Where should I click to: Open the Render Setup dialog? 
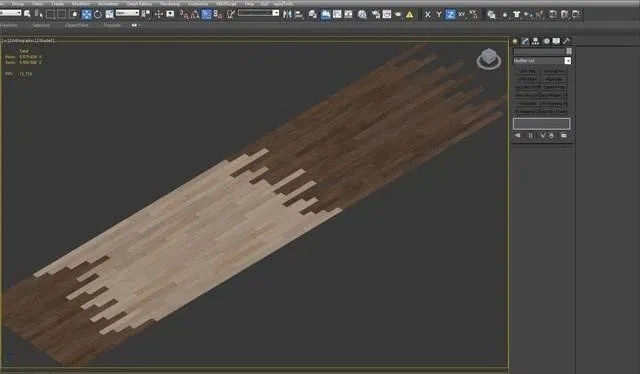coord(376,15)
